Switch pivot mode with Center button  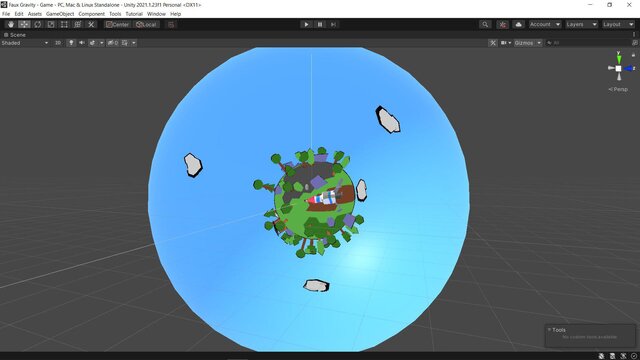(118, 24)
